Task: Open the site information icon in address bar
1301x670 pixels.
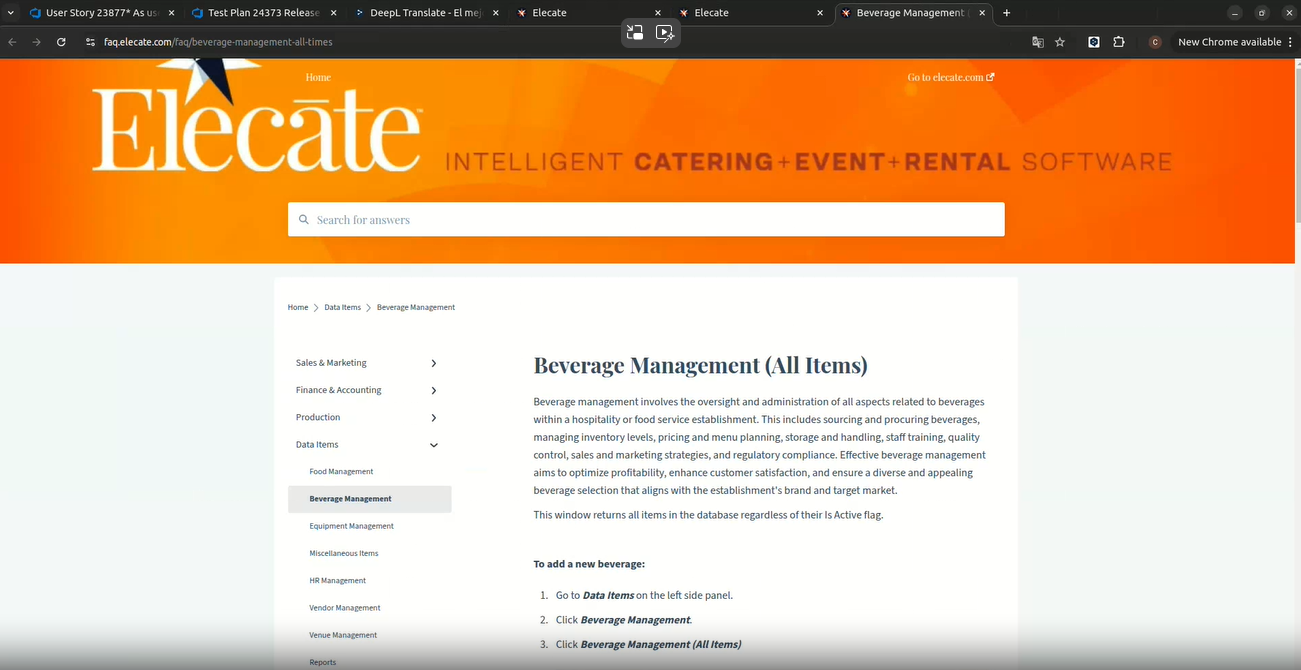Action: (90, 42)
